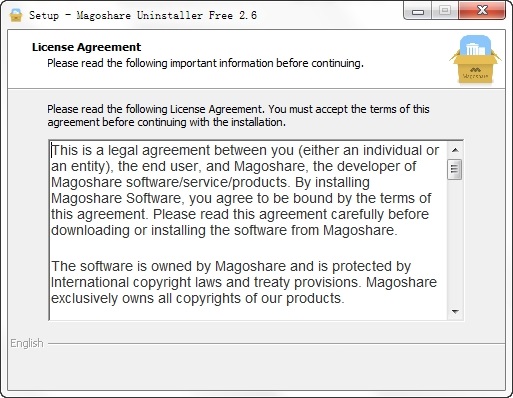This screenshot has height=398, width=513.
Task: Click the license scrollbar thumb
Action: 455,169
